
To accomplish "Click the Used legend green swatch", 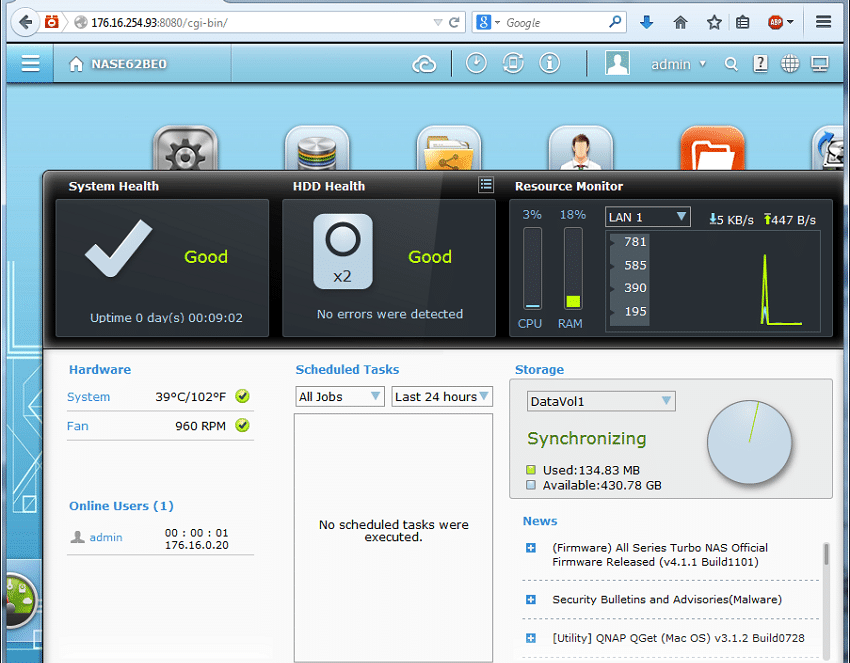I will [x=531, y=470].
